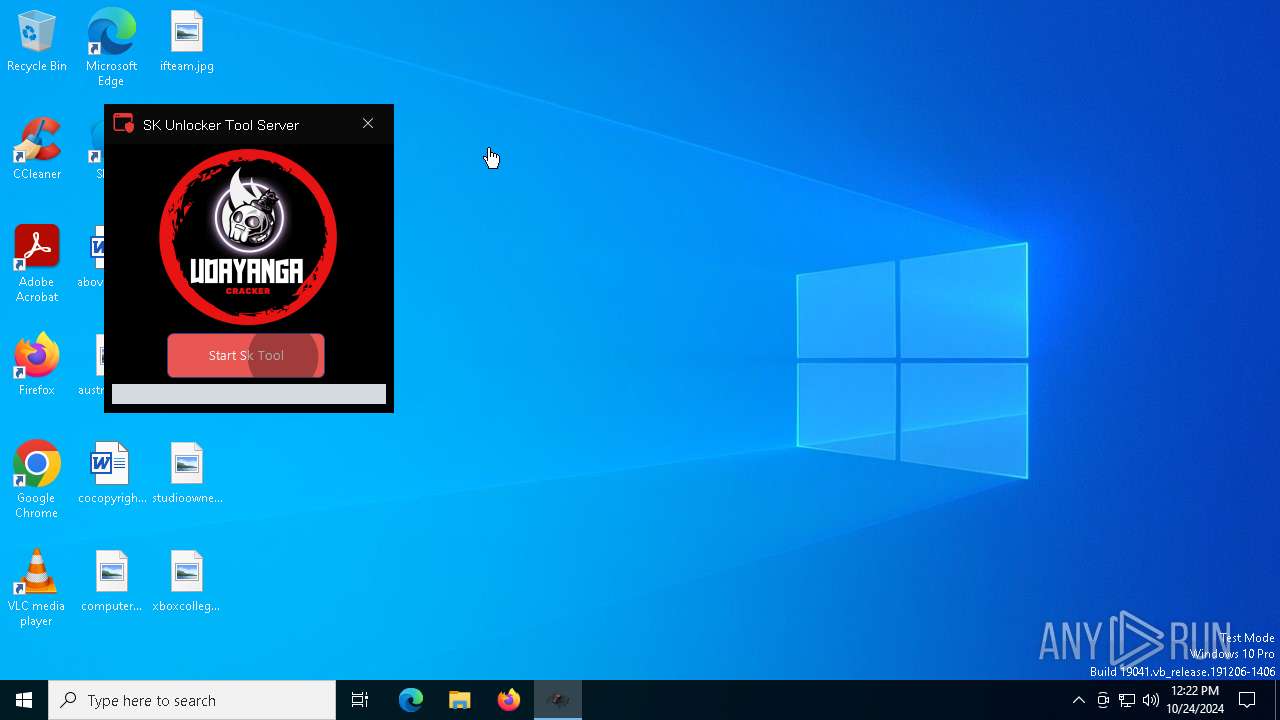Click the Udayanga Cracker logo image
The height and width of the screenshot is (720, 1280).
click(248, 237)
